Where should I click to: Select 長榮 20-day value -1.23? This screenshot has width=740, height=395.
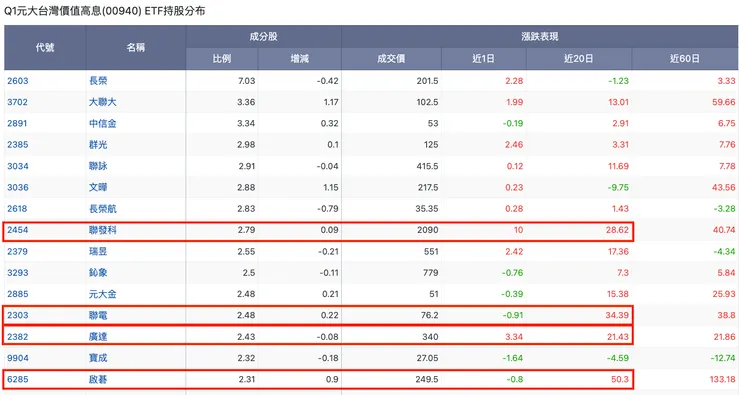point(618,81)
